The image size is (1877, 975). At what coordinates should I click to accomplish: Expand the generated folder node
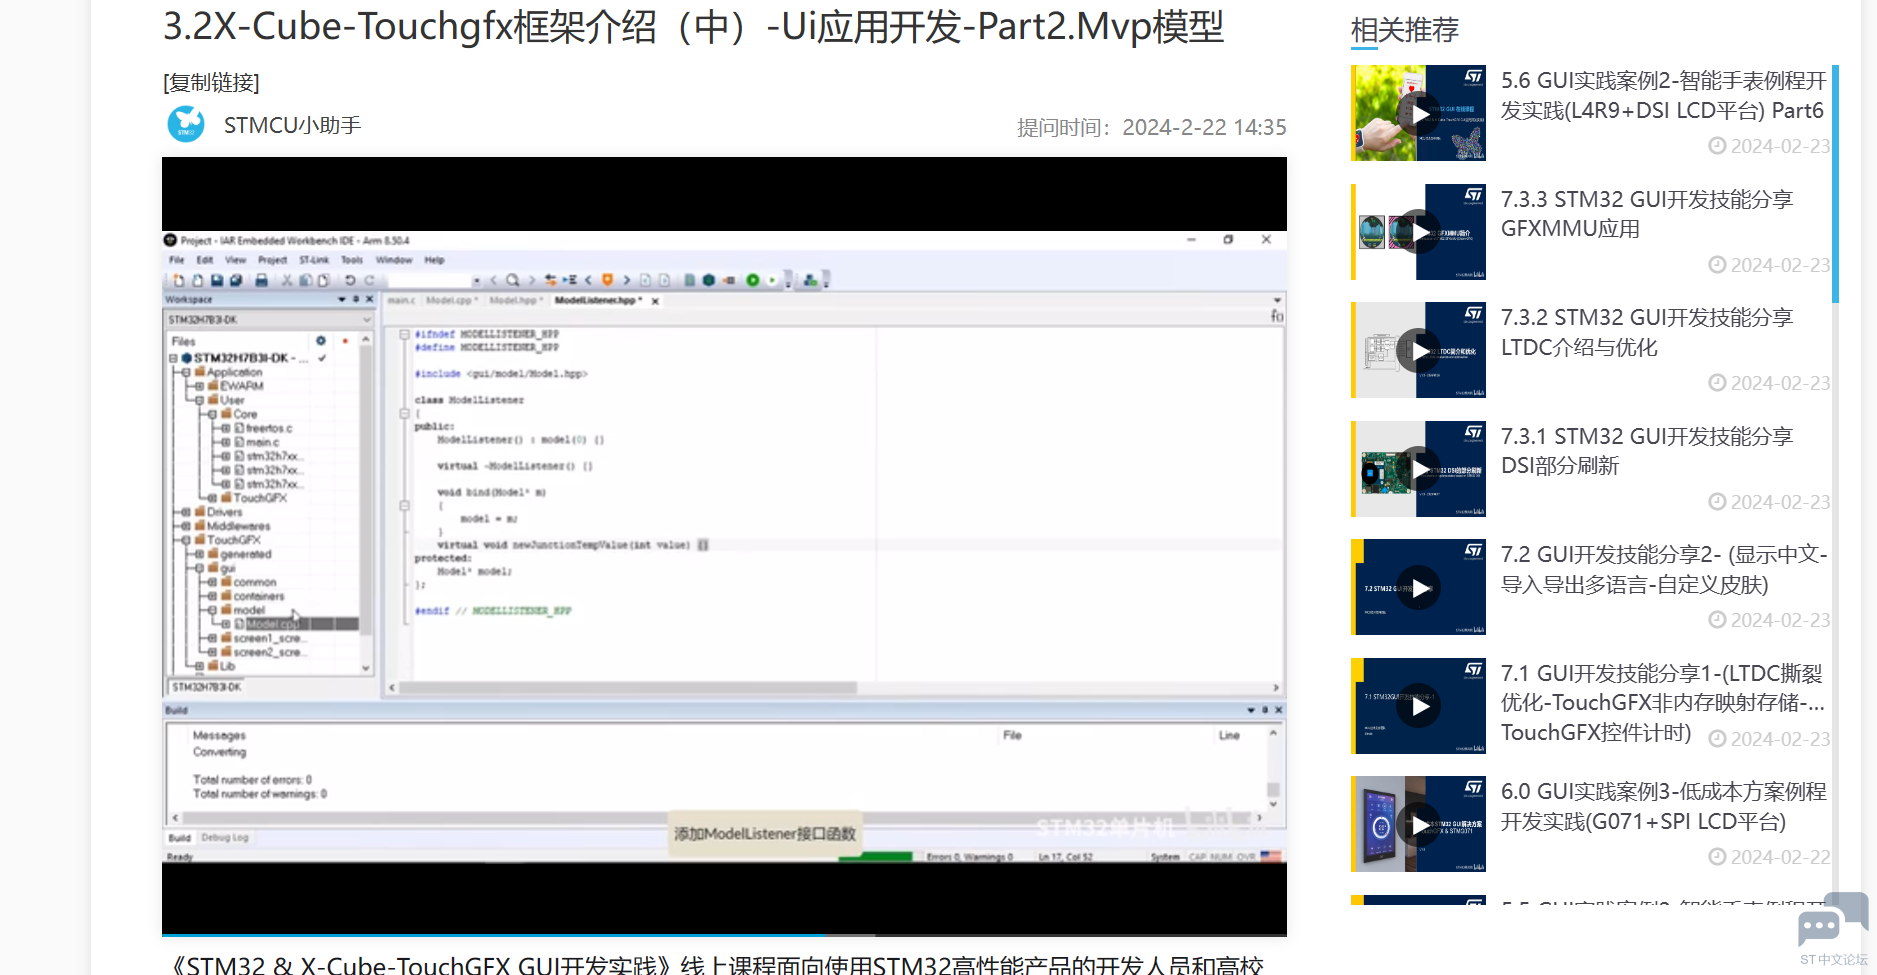click(200, 554)
